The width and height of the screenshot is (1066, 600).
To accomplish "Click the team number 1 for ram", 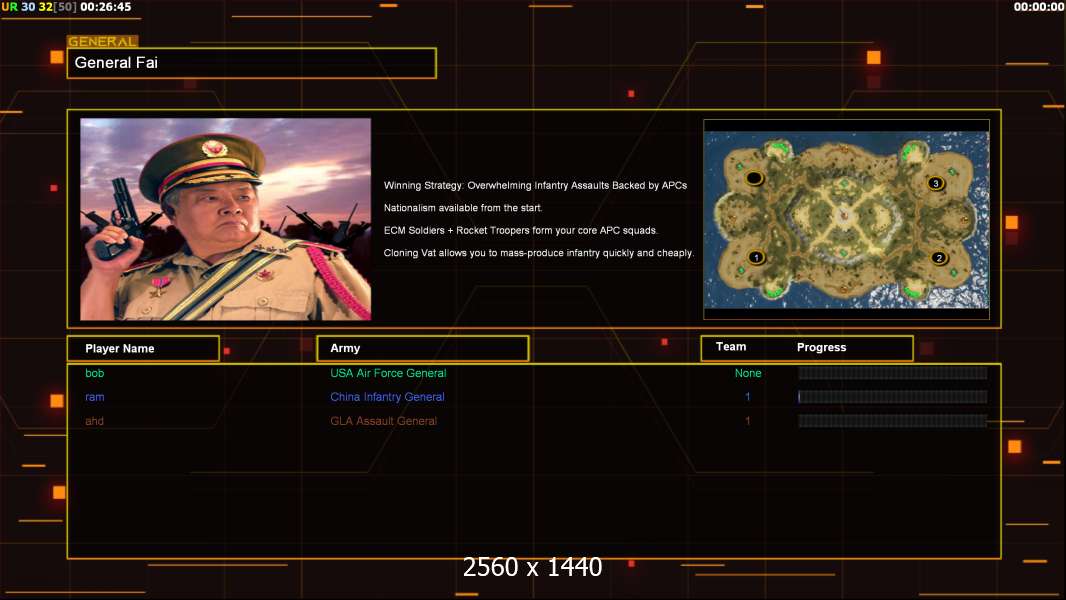I will point(748,397).
